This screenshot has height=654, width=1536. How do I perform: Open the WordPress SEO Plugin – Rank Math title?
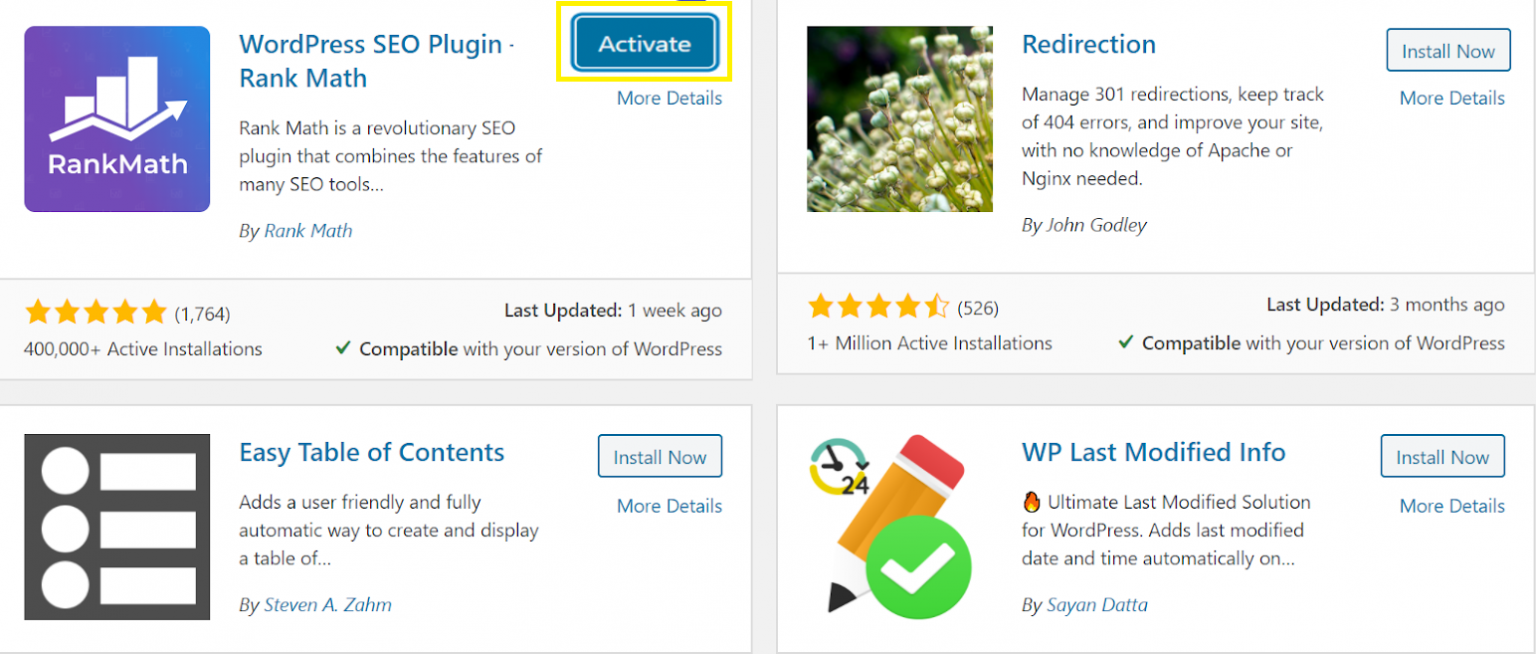[x=377, y=61]
